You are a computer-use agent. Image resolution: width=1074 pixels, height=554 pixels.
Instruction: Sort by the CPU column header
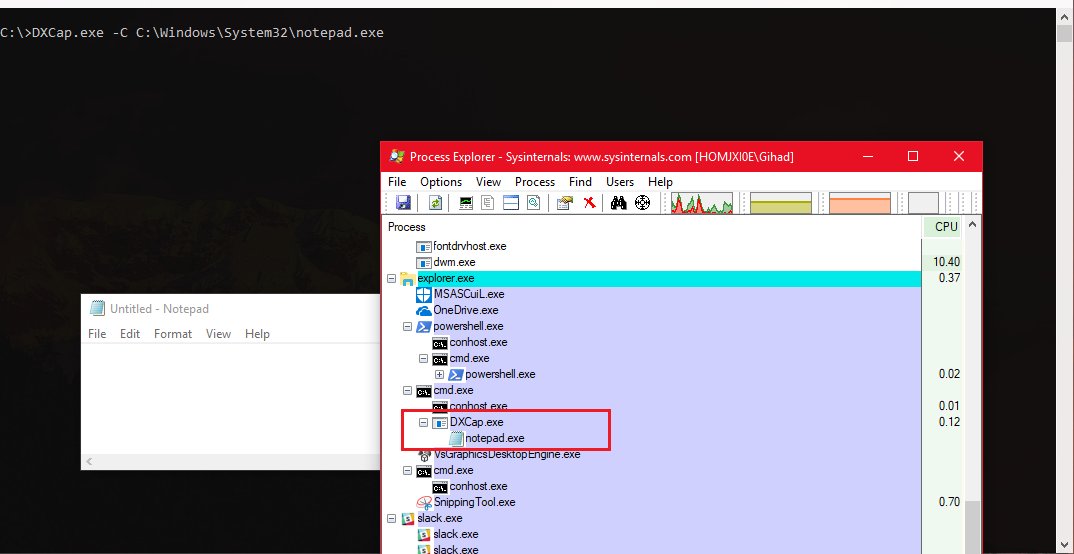tap(946, 227)
